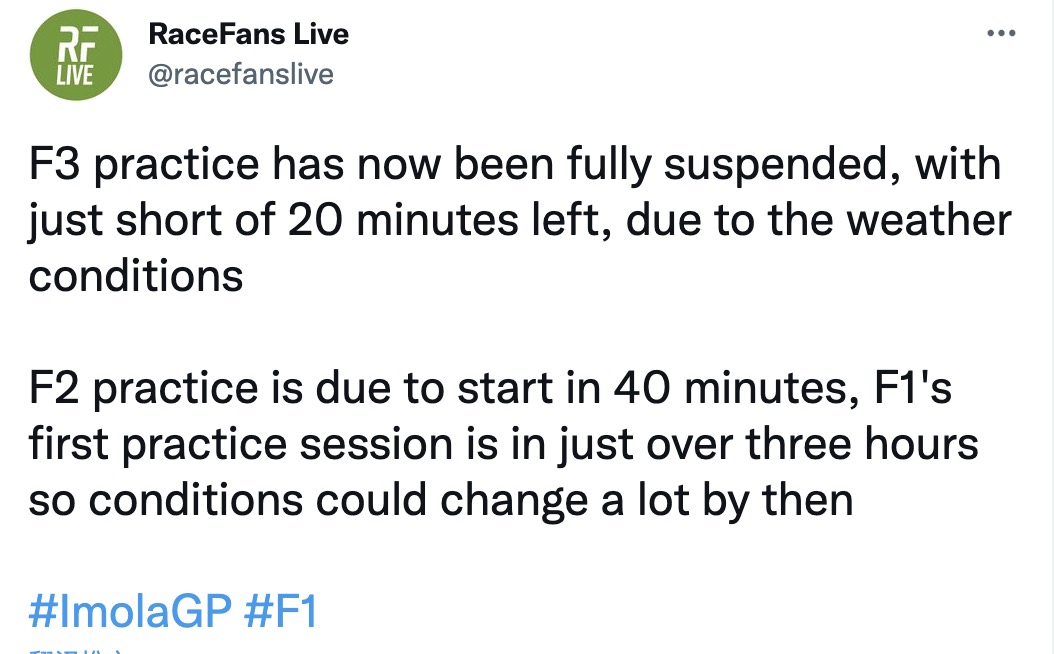Open the RaceFans Live display name

[248, 34]
